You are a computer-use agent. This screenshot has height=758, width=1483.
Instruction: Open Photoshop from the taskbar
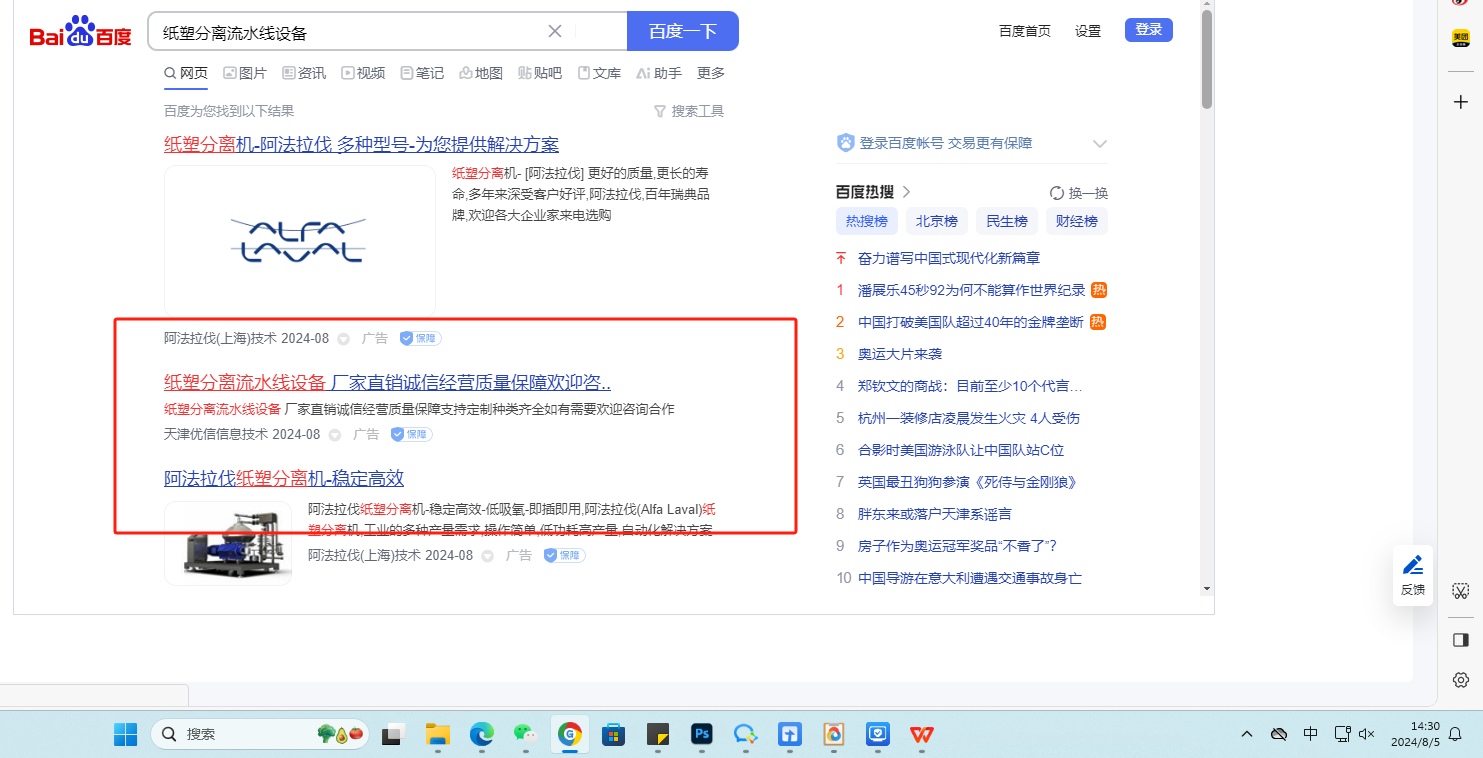tap(701, 735)
